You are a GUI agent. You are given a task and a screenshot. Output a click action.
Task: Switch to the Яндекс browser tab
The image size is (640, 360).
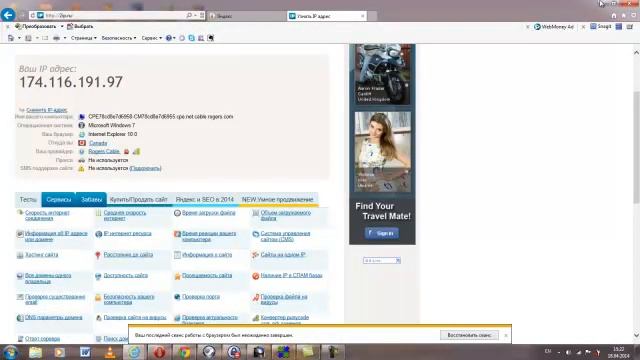tap(246, 16)
